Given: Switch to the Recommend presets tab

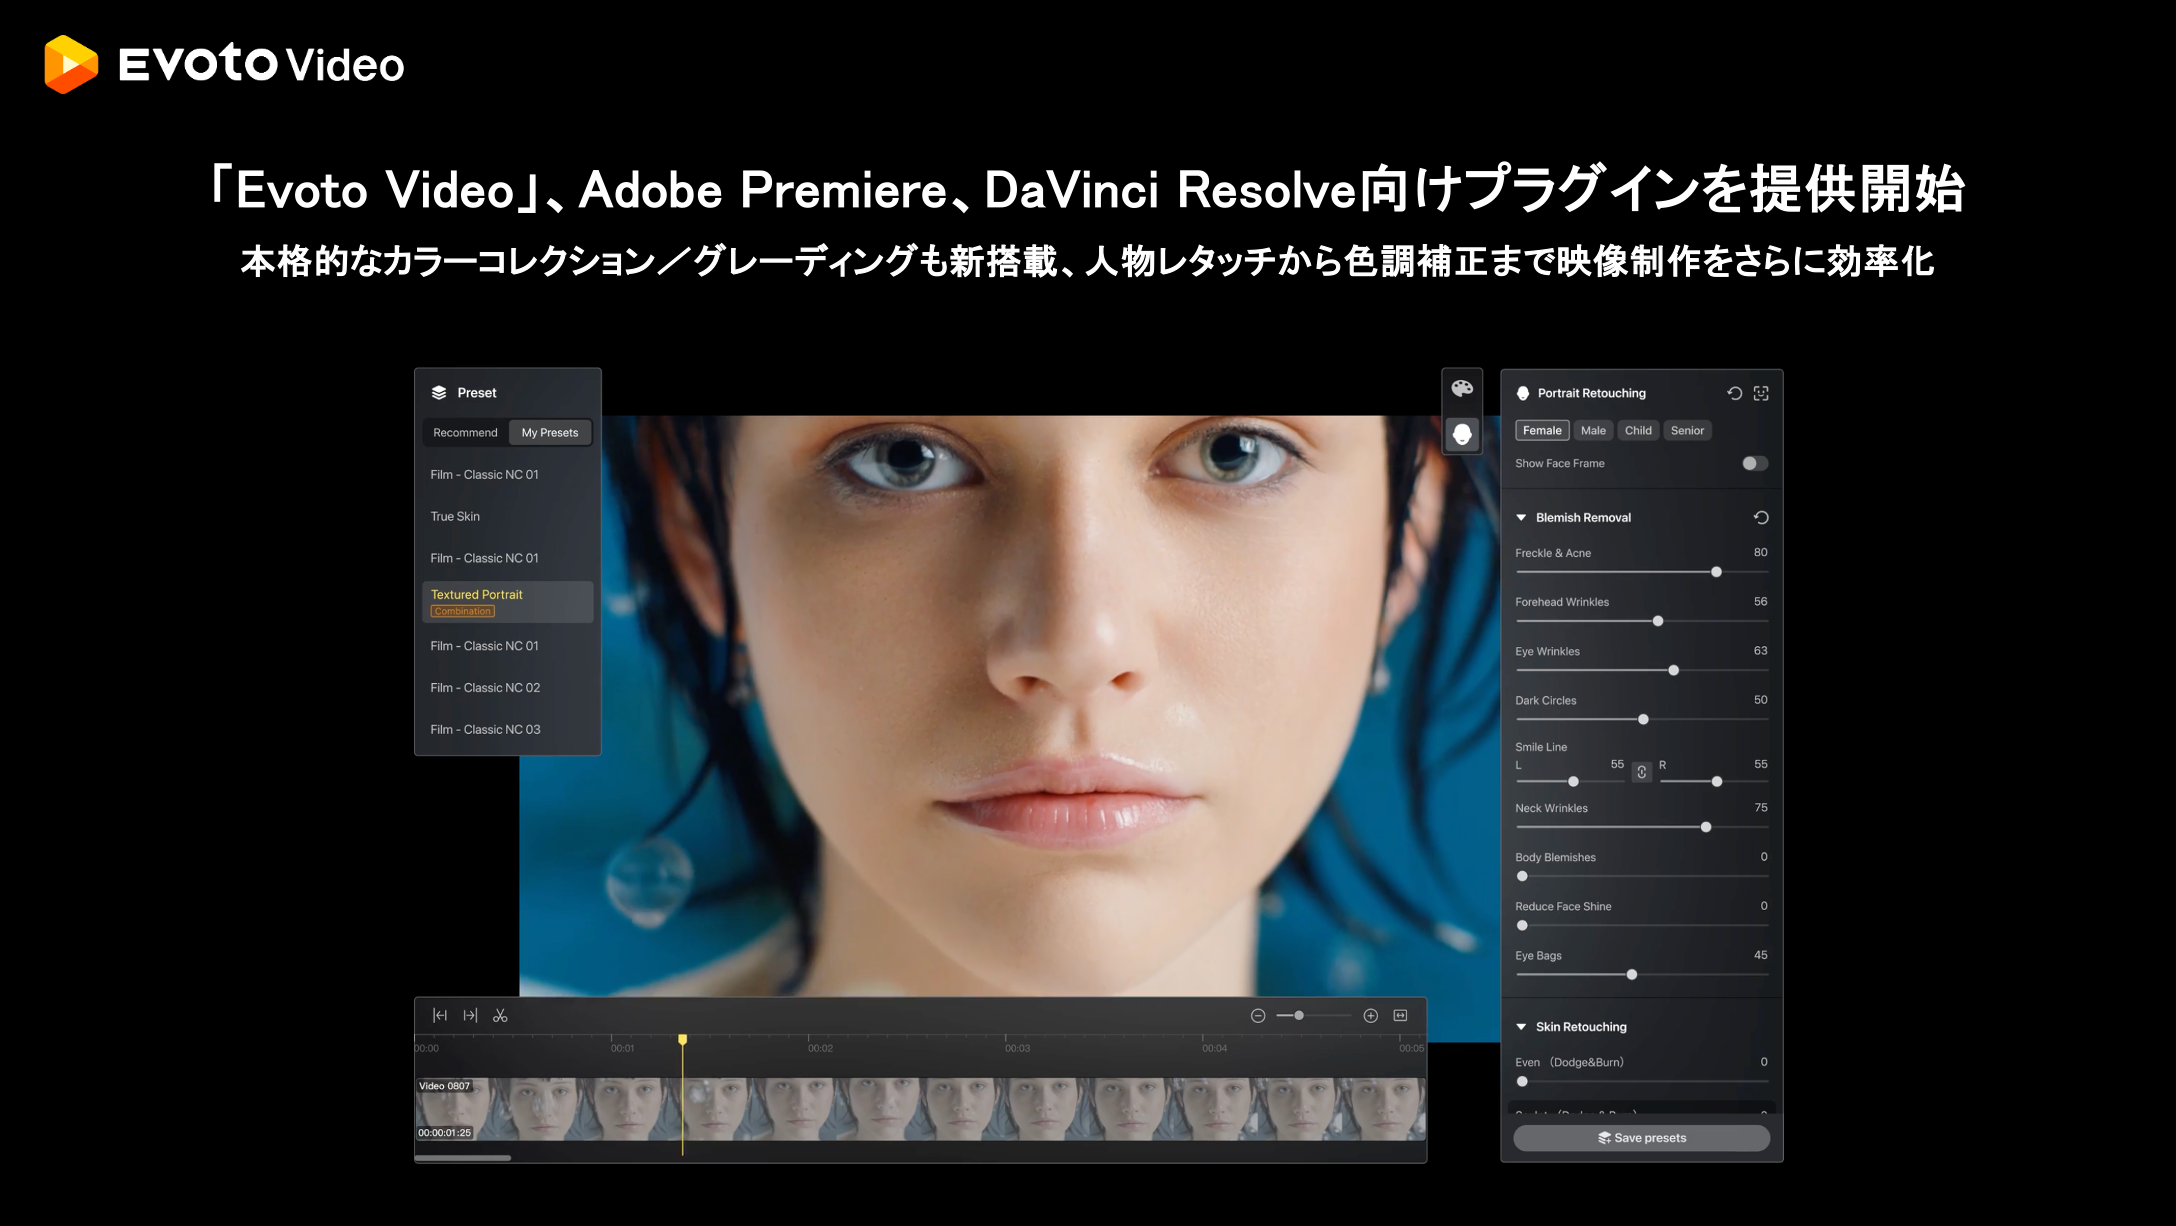Looking at the screenshot, I should point(465,432).
